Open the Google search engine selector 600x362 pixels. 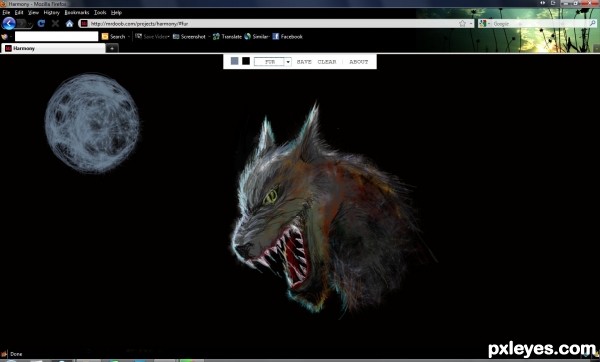pyautogui.click(x=484, y=24)
